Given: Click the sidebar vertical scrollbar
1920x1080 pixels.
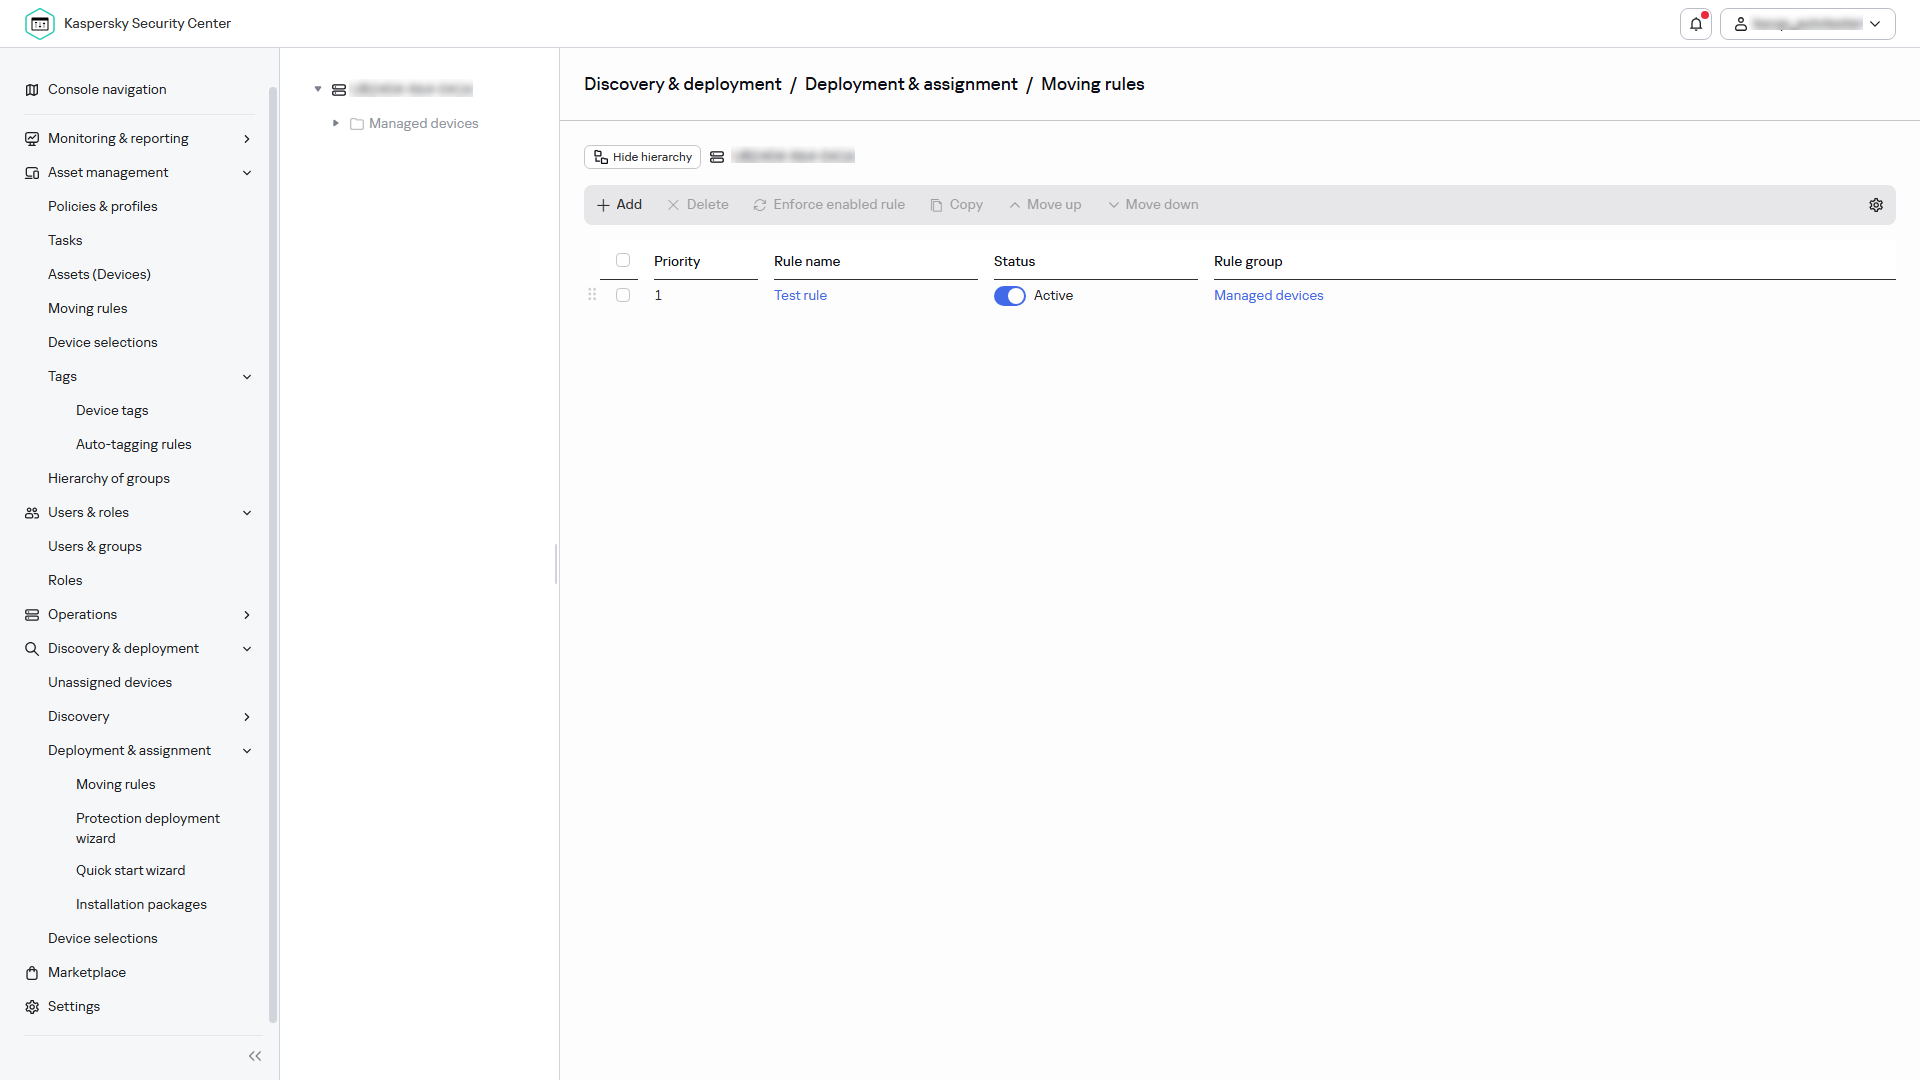Looking at the screenshot, I should (x=273, y=555).
